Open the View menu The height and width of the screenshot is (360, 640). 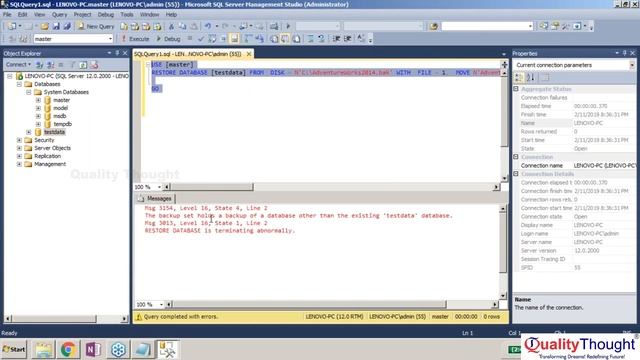click(x=40, y=14)
